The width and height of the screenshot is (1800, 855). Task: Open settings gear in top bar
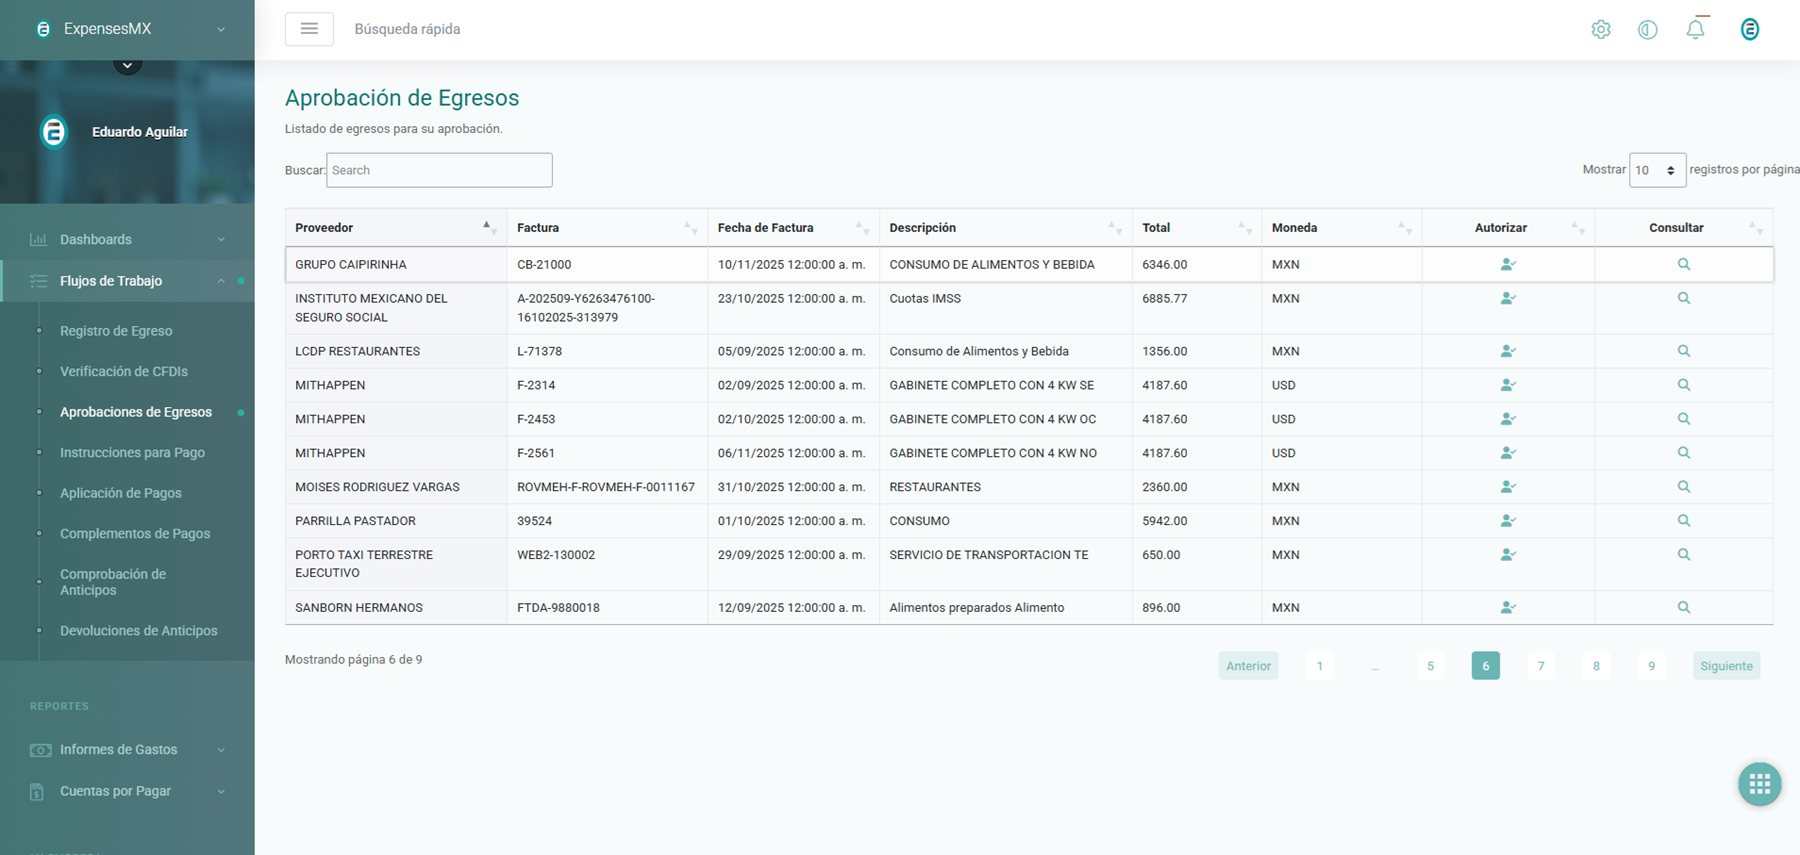pyautogui.click(x=1600, y=30)
